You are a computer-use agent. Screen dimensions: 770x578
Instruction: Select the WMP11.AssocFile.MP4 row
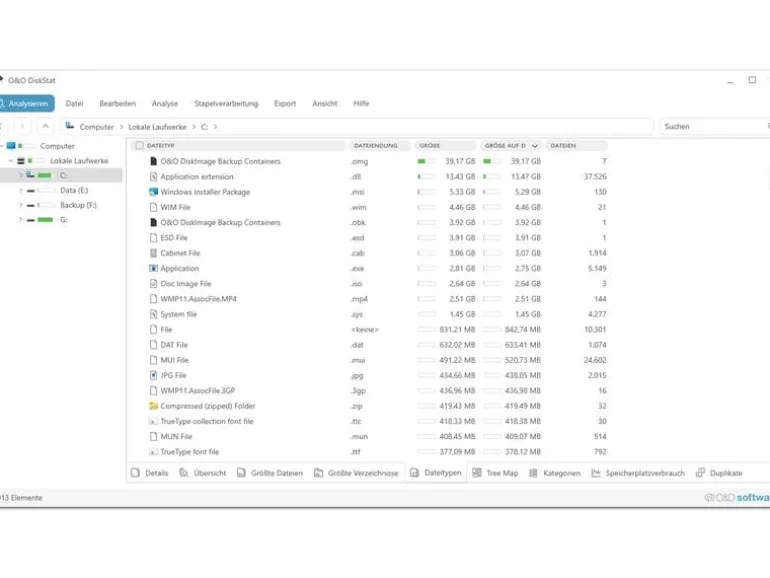[x=369, y=299]
